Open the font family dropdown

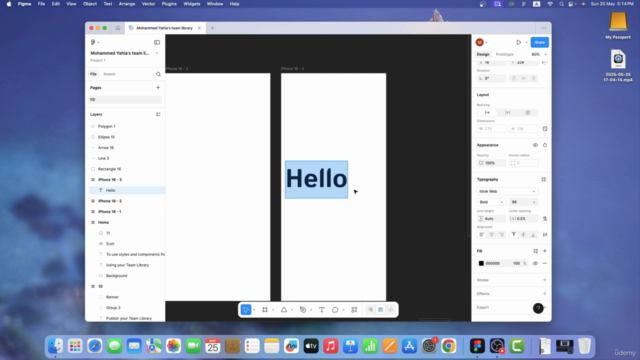point(507,191)
